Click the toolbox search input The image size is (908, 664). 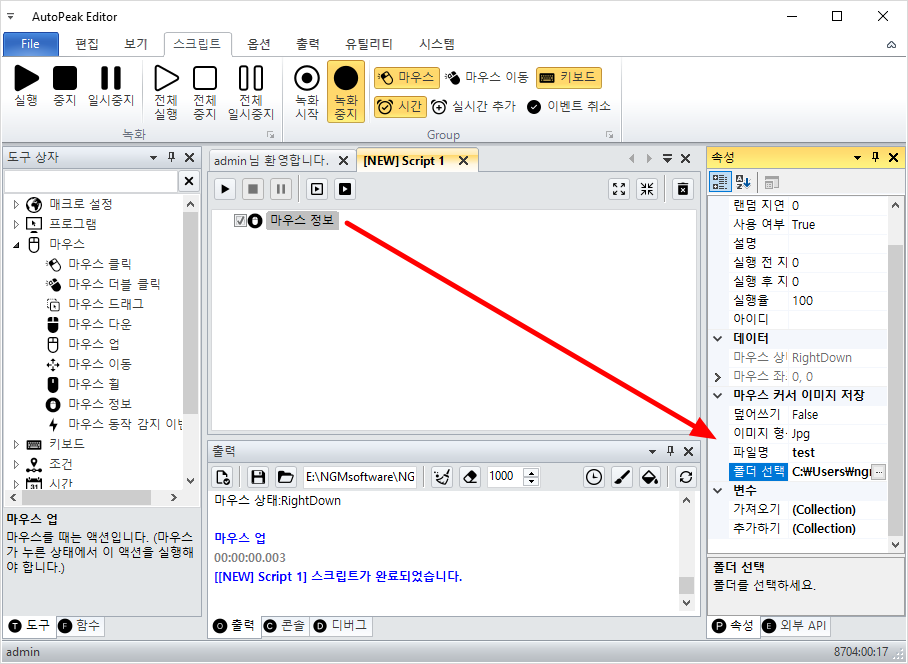[91, 181]
